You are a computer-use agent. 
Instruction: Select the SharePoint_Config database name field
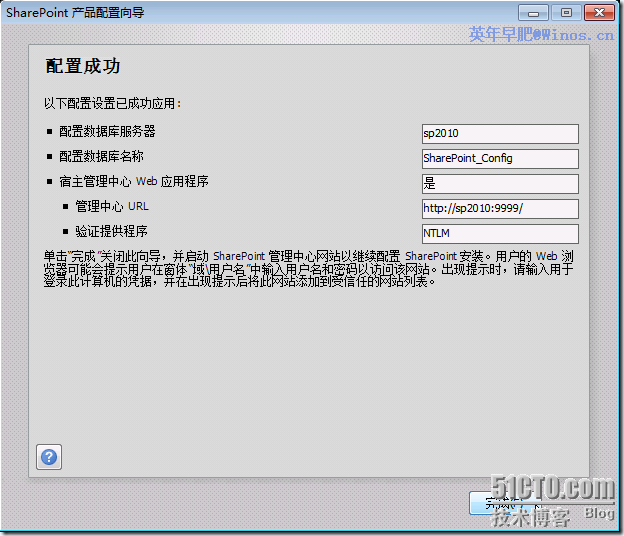[x=500, y=159]
